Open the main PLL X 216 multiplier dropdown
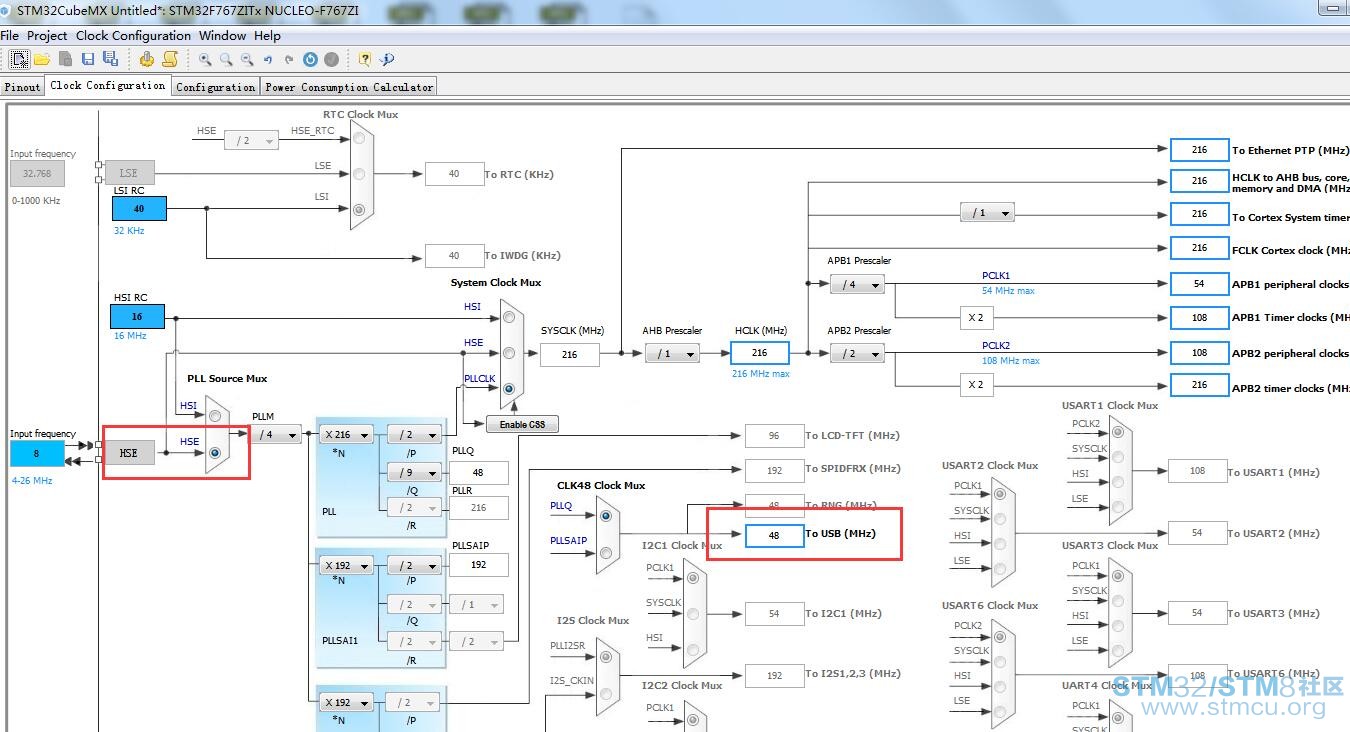 [x=347, y=435]
